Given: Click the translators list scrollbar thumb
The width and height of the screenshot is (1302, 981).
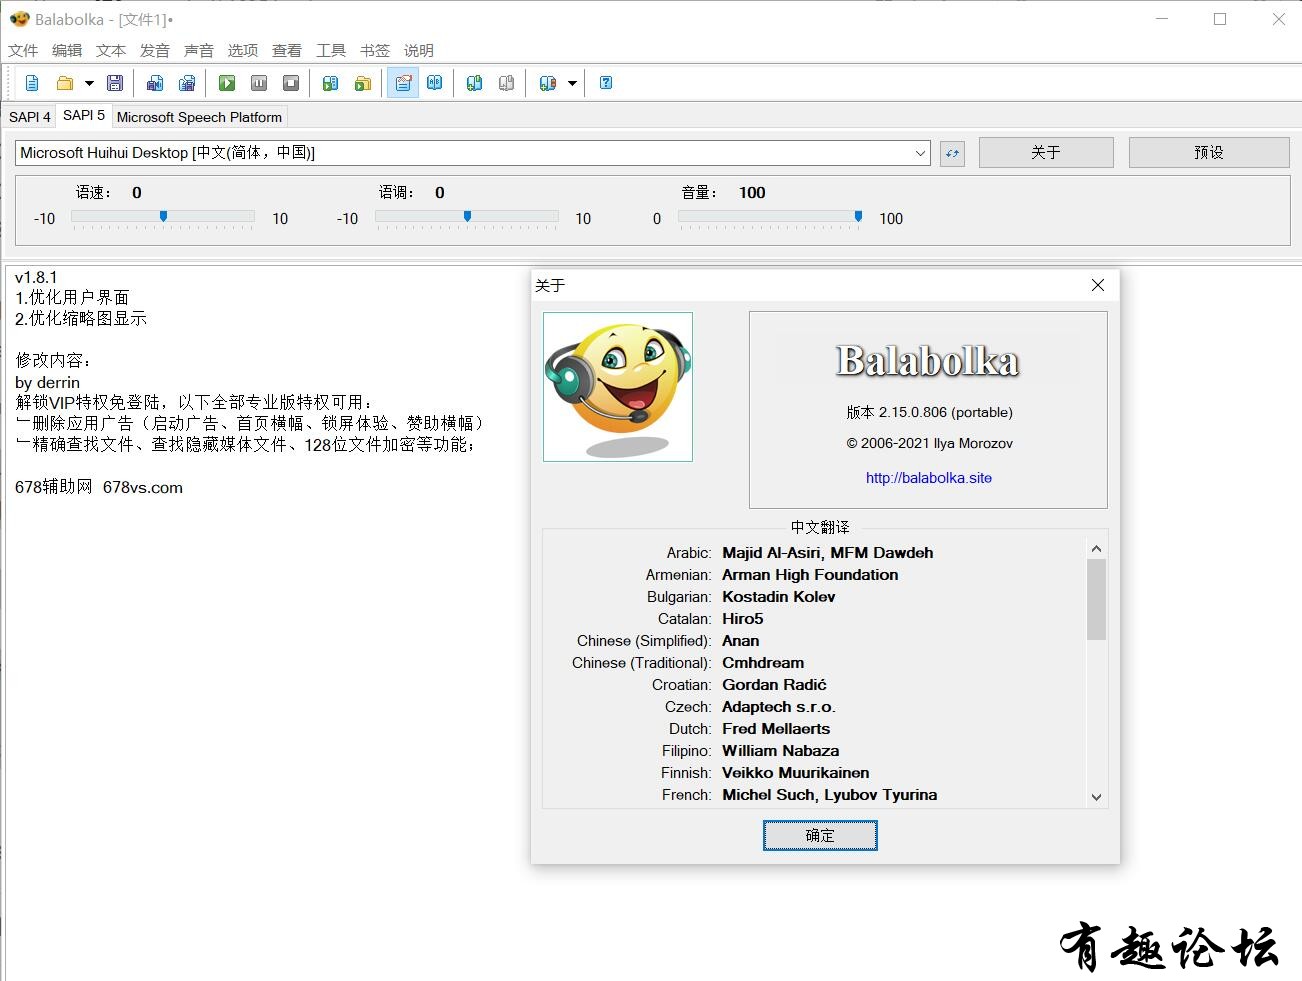Looking at the screenshot, I should pos(1096,599).
